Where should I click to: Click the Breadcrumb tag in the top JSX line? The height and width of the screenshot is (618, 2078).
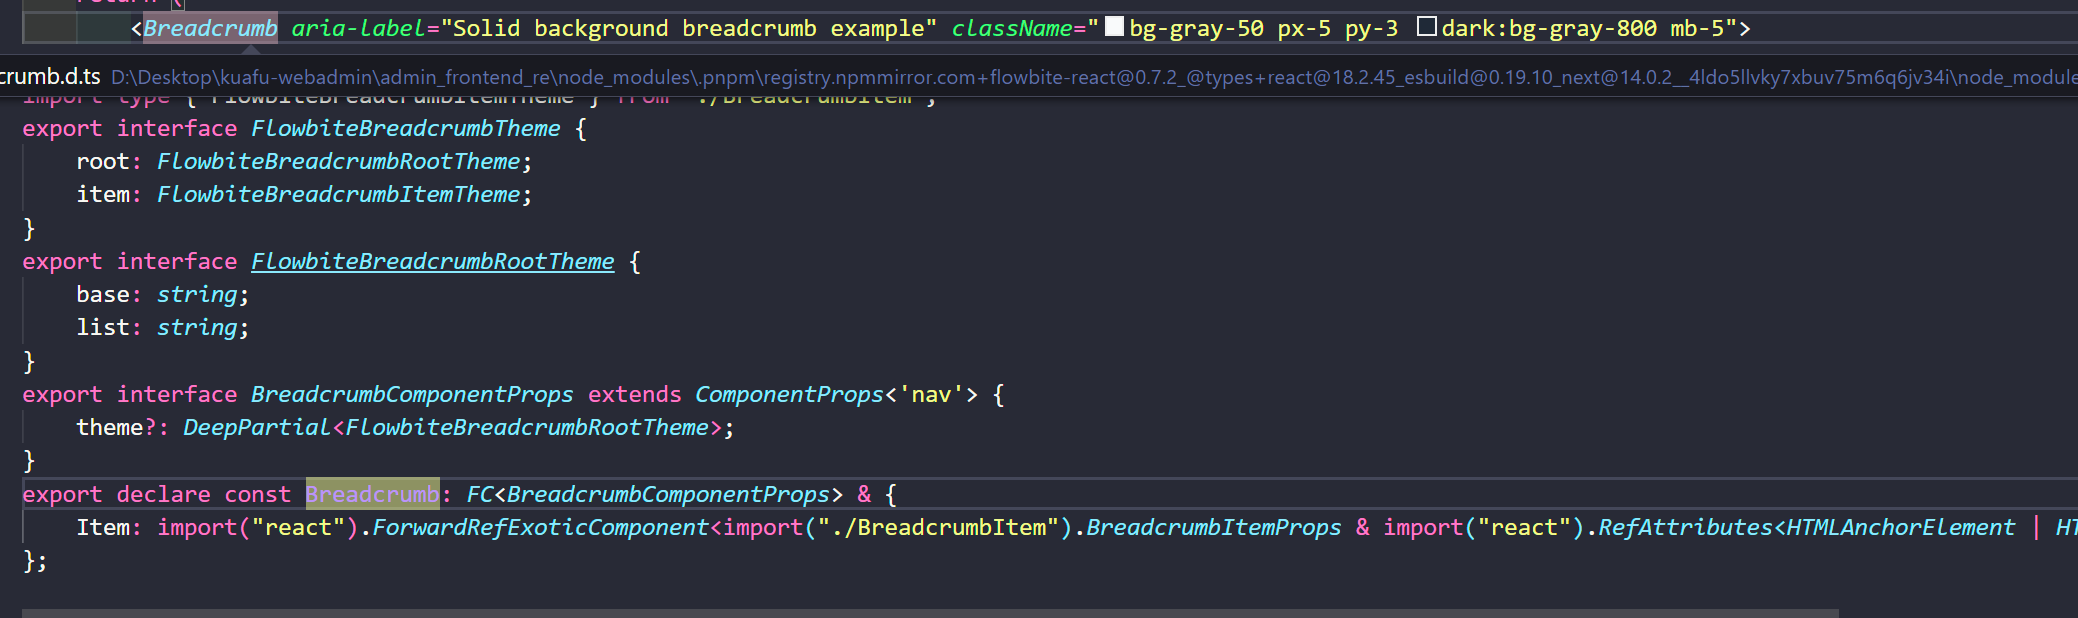[x=210, y=29]
